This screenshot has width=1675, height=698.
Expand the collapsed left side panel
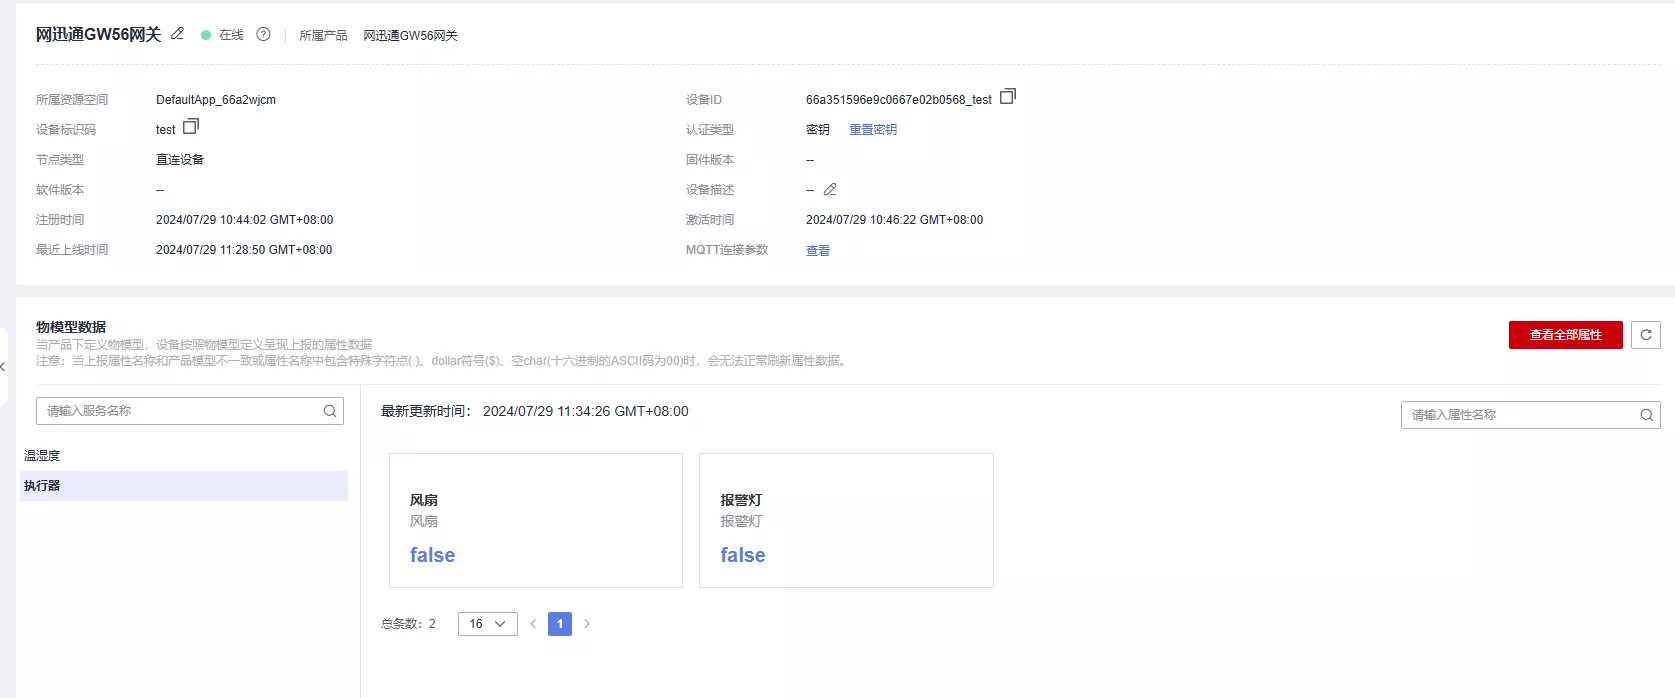pyautogui.click(x=4, y=367)
